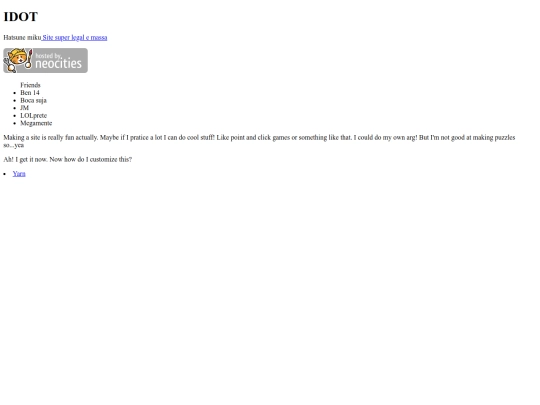Viewport: 540px width, 405px height.
Task: Click the bullet point beside Yura
Action: point(5,174)
